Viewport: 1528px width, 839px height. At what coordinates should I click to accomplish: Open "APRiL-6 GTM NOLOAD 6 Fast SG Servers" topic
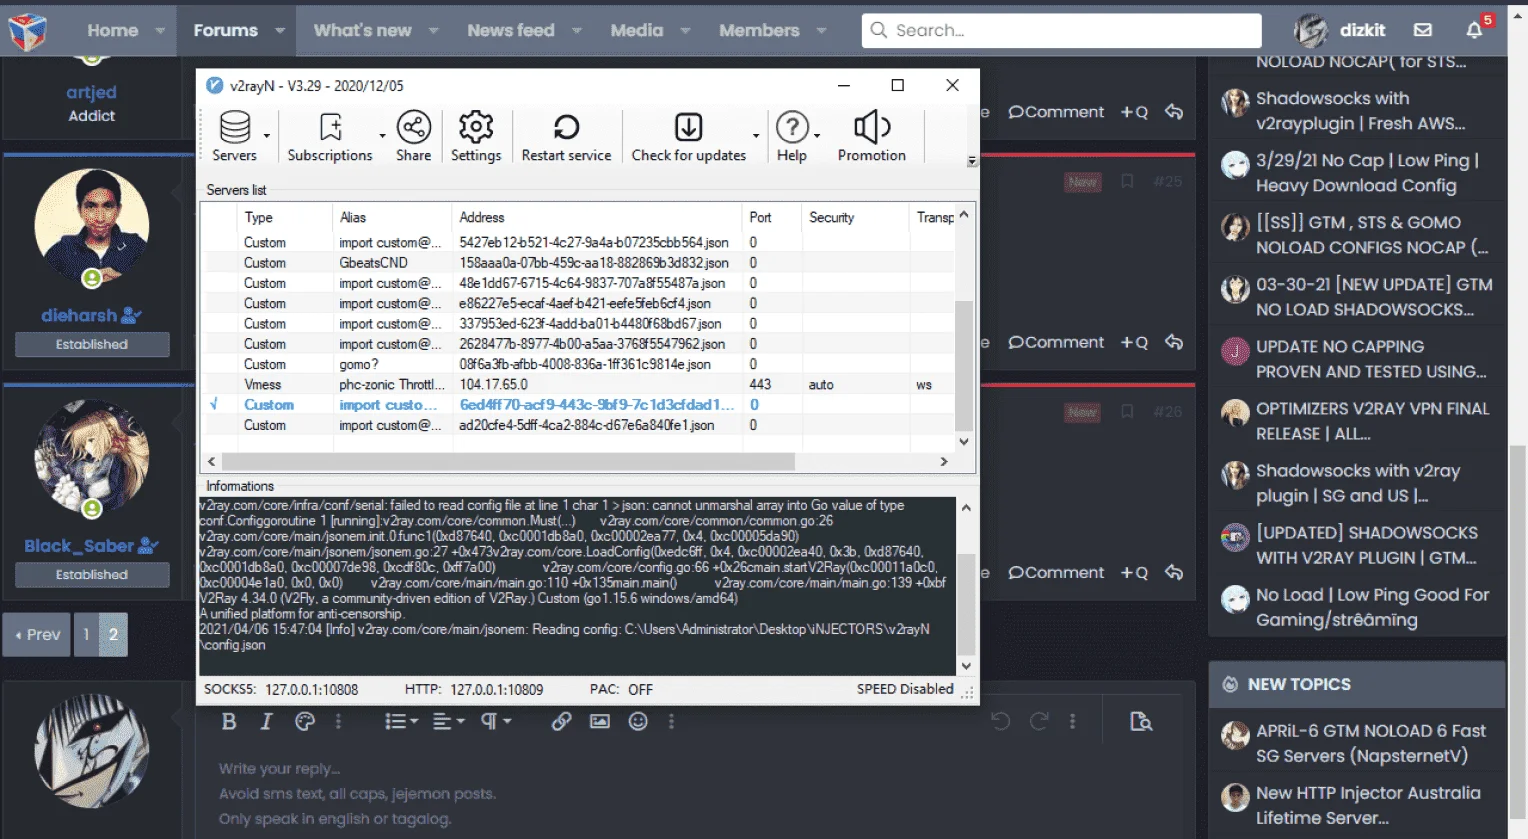pyautogui.click(x=1371, y=743)
